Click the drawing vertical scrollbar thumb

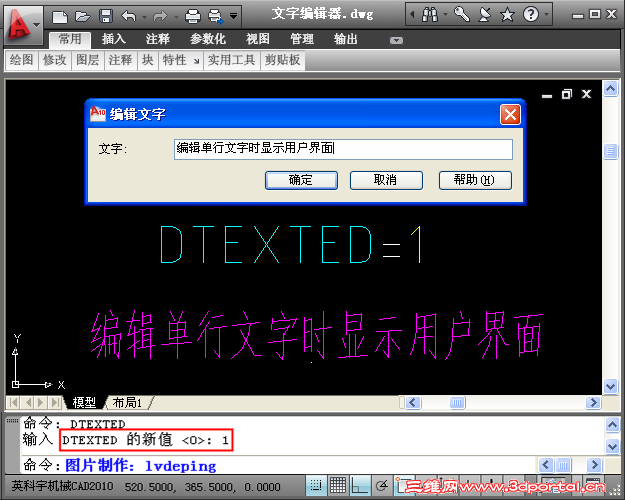610,152
